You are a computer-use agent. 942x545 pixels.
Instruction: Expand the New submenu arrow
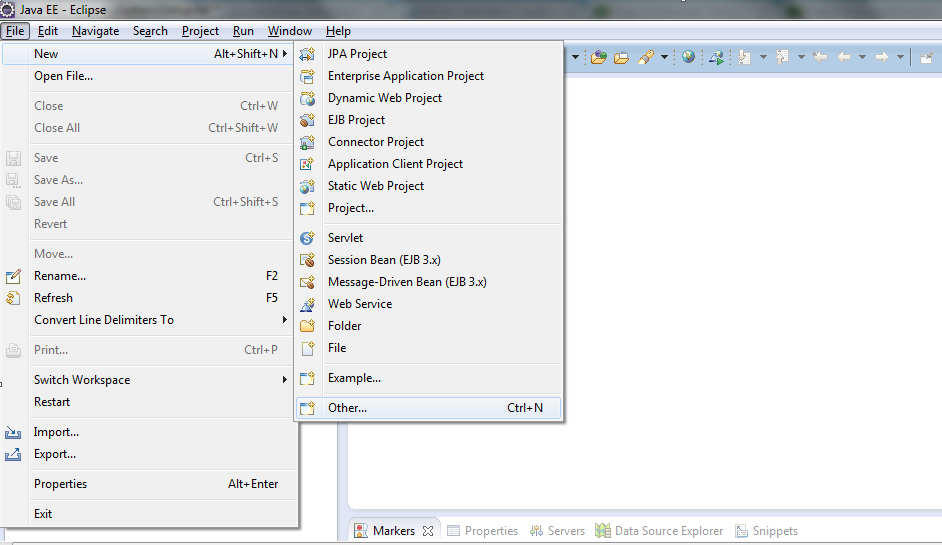pyautogui.click(x=284, y=53)
